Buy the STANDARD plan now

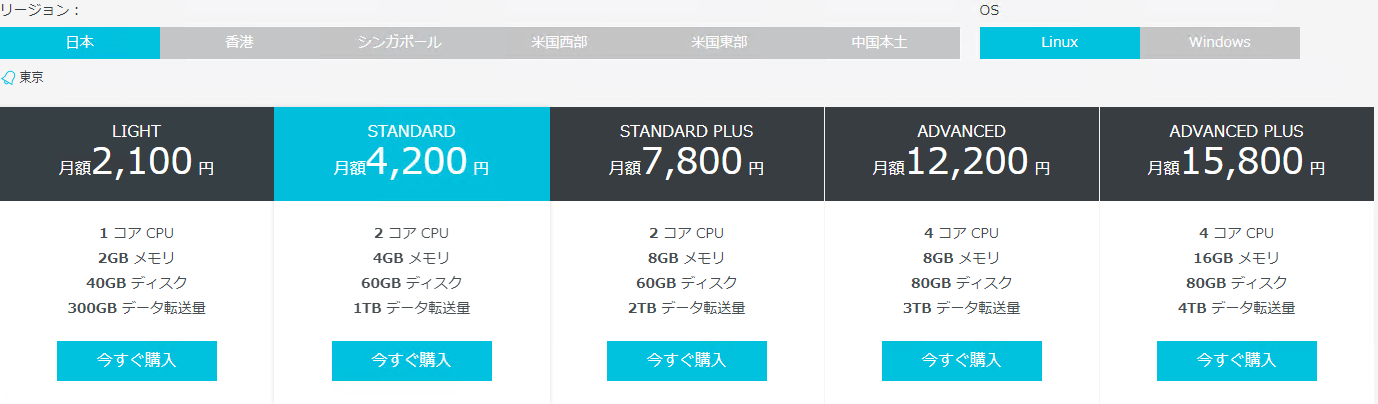pyautogui.click(x=412, y=361)
